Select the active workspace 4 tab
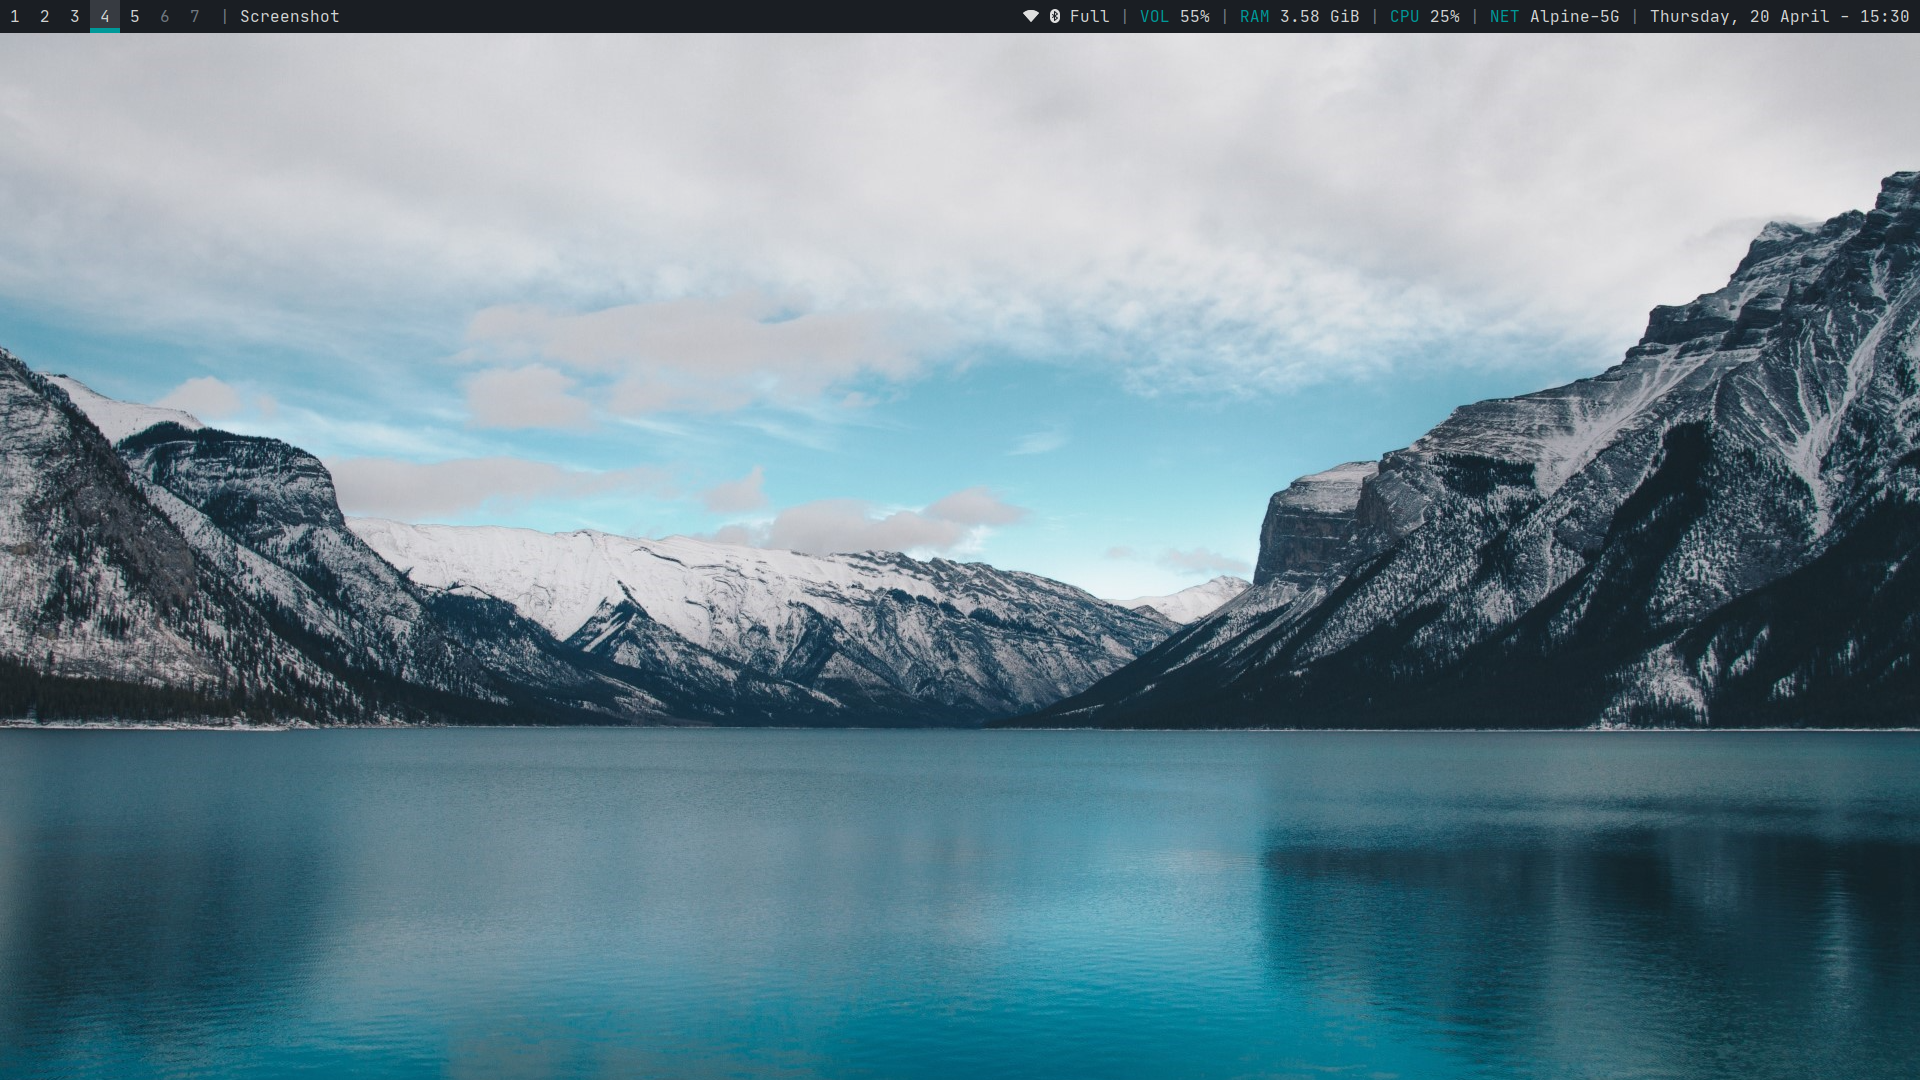1920x1080 pixels. 105,16
